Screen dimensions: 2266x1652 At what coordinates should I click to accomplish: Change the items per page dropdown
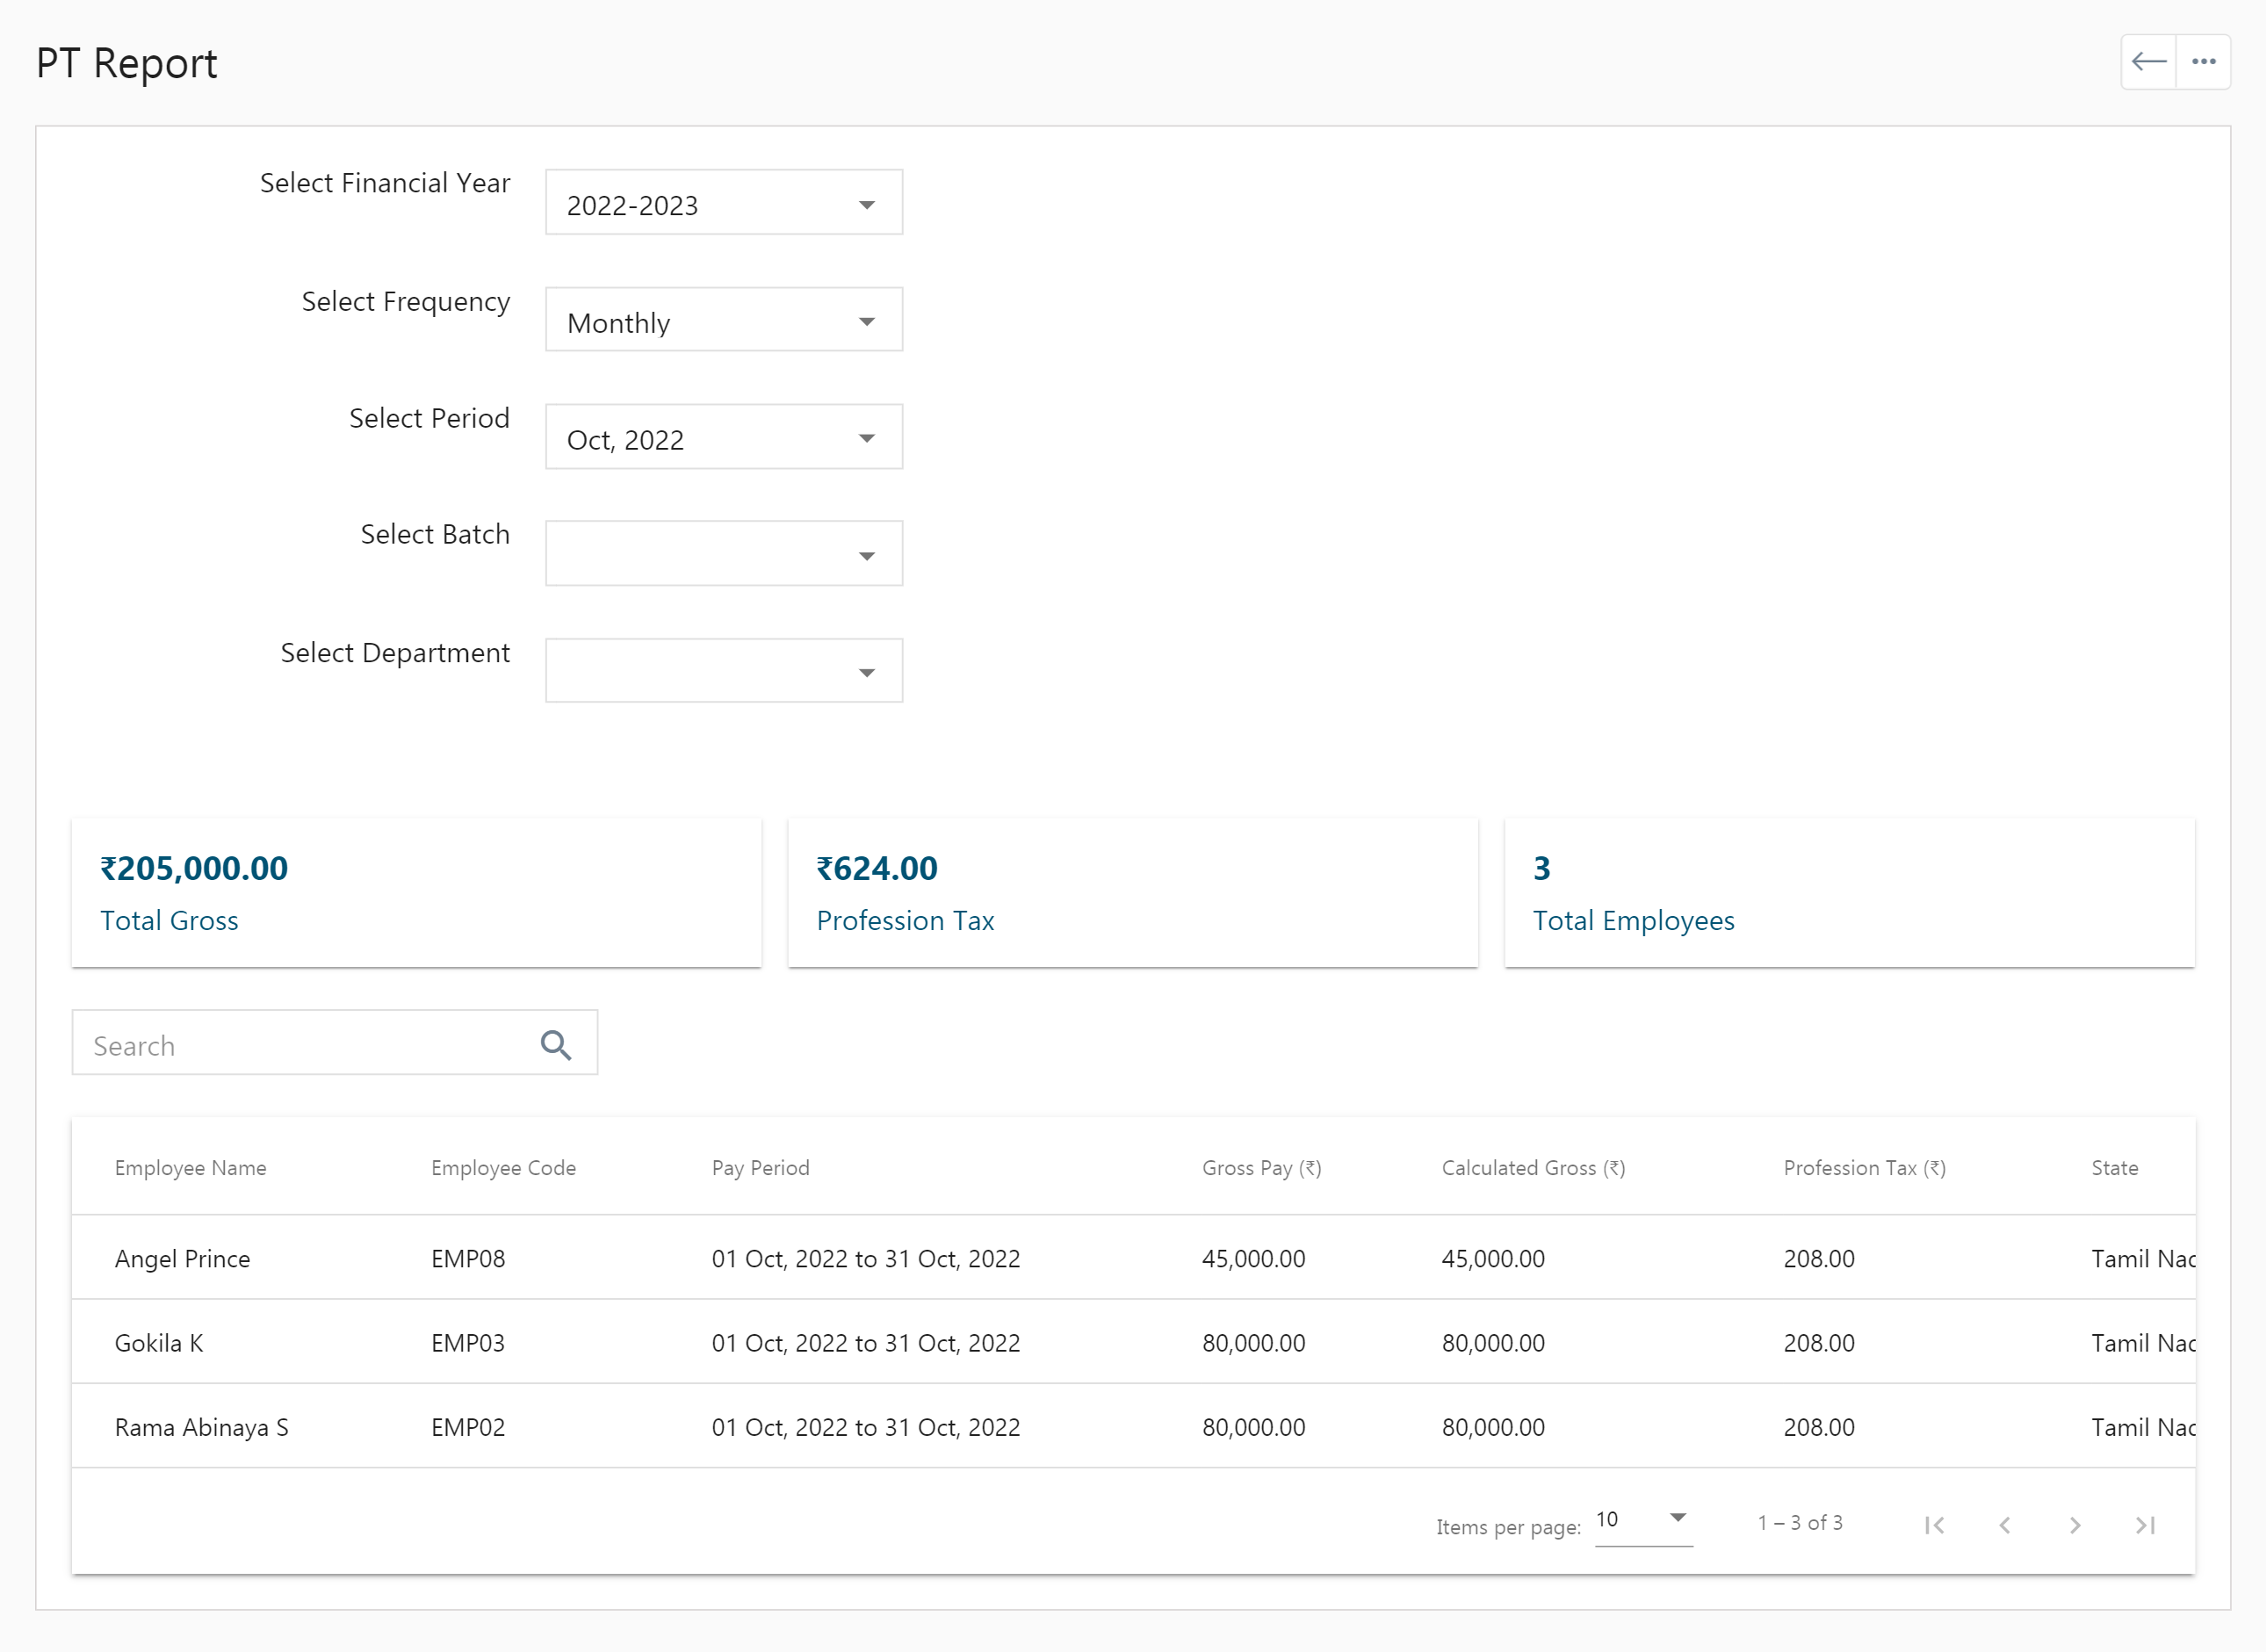click(x=1643, y=1521)
